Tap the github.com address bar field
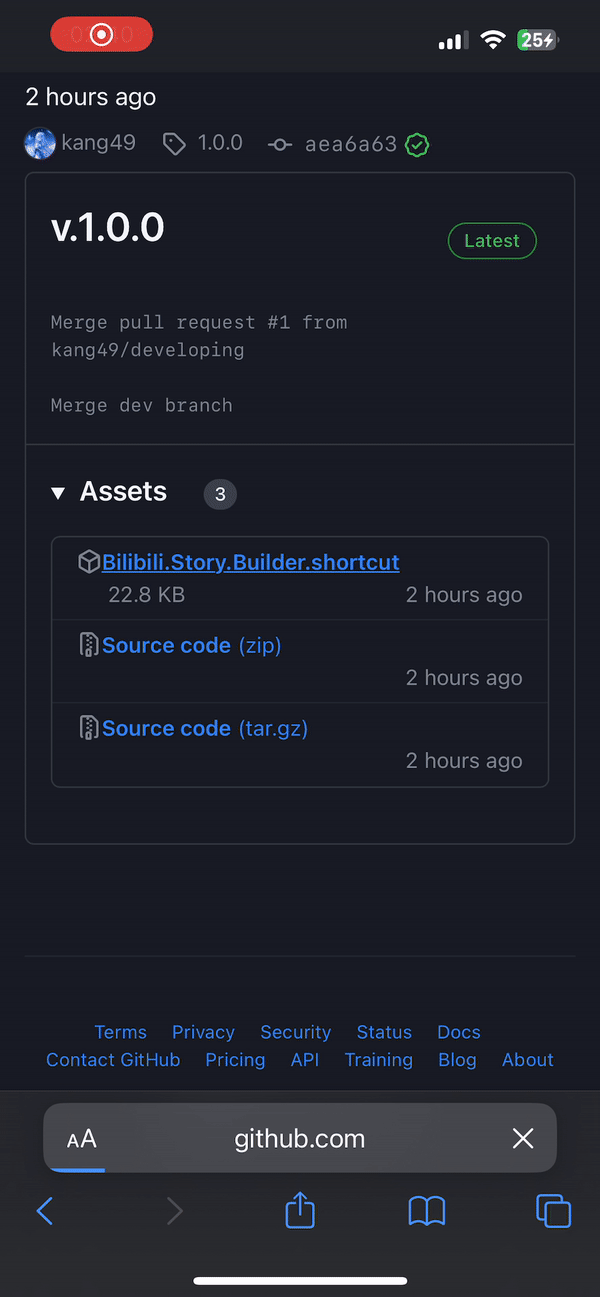This screenshot has width=600, height=1297. tap(299, 1138)
